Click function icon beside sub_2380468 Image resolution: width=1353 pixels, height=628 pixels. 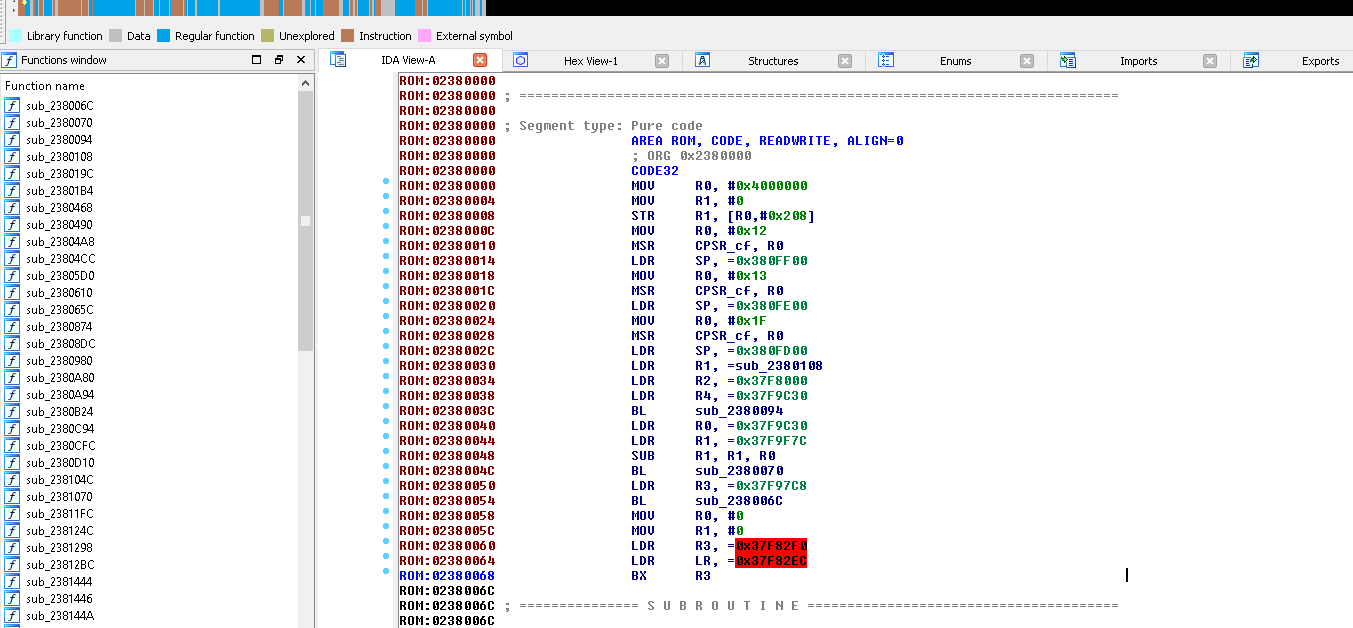coord(12,207)
